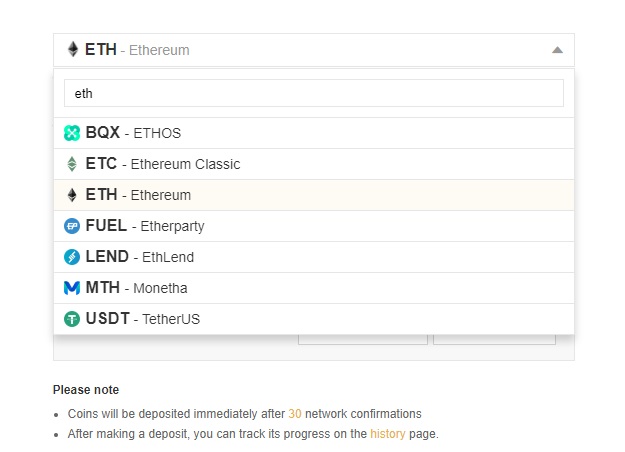The image size is (625, 452).
Task: Select MTH - Monetha from the list
Action: click(314, 288)
